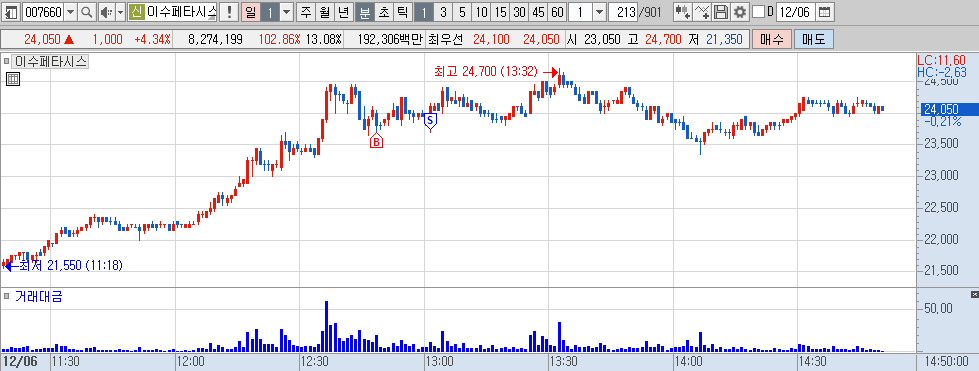The image size is (979, 371).
Task: Click the 102.86% volume ratio value
Action: coord(279,39)
